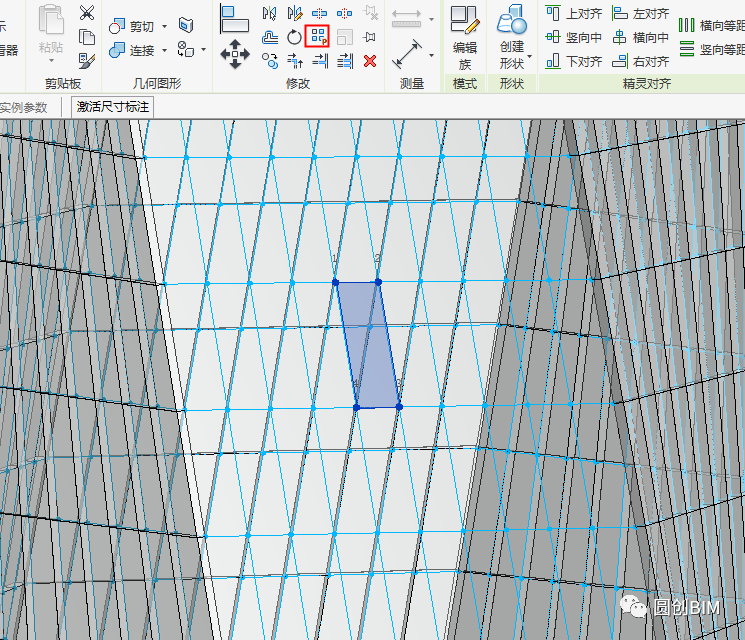Image resolution: width=745 pixels, height=640 pixels.
Task: Select adaptive point 1 of the blue panel
Action: tap(335, 282)
